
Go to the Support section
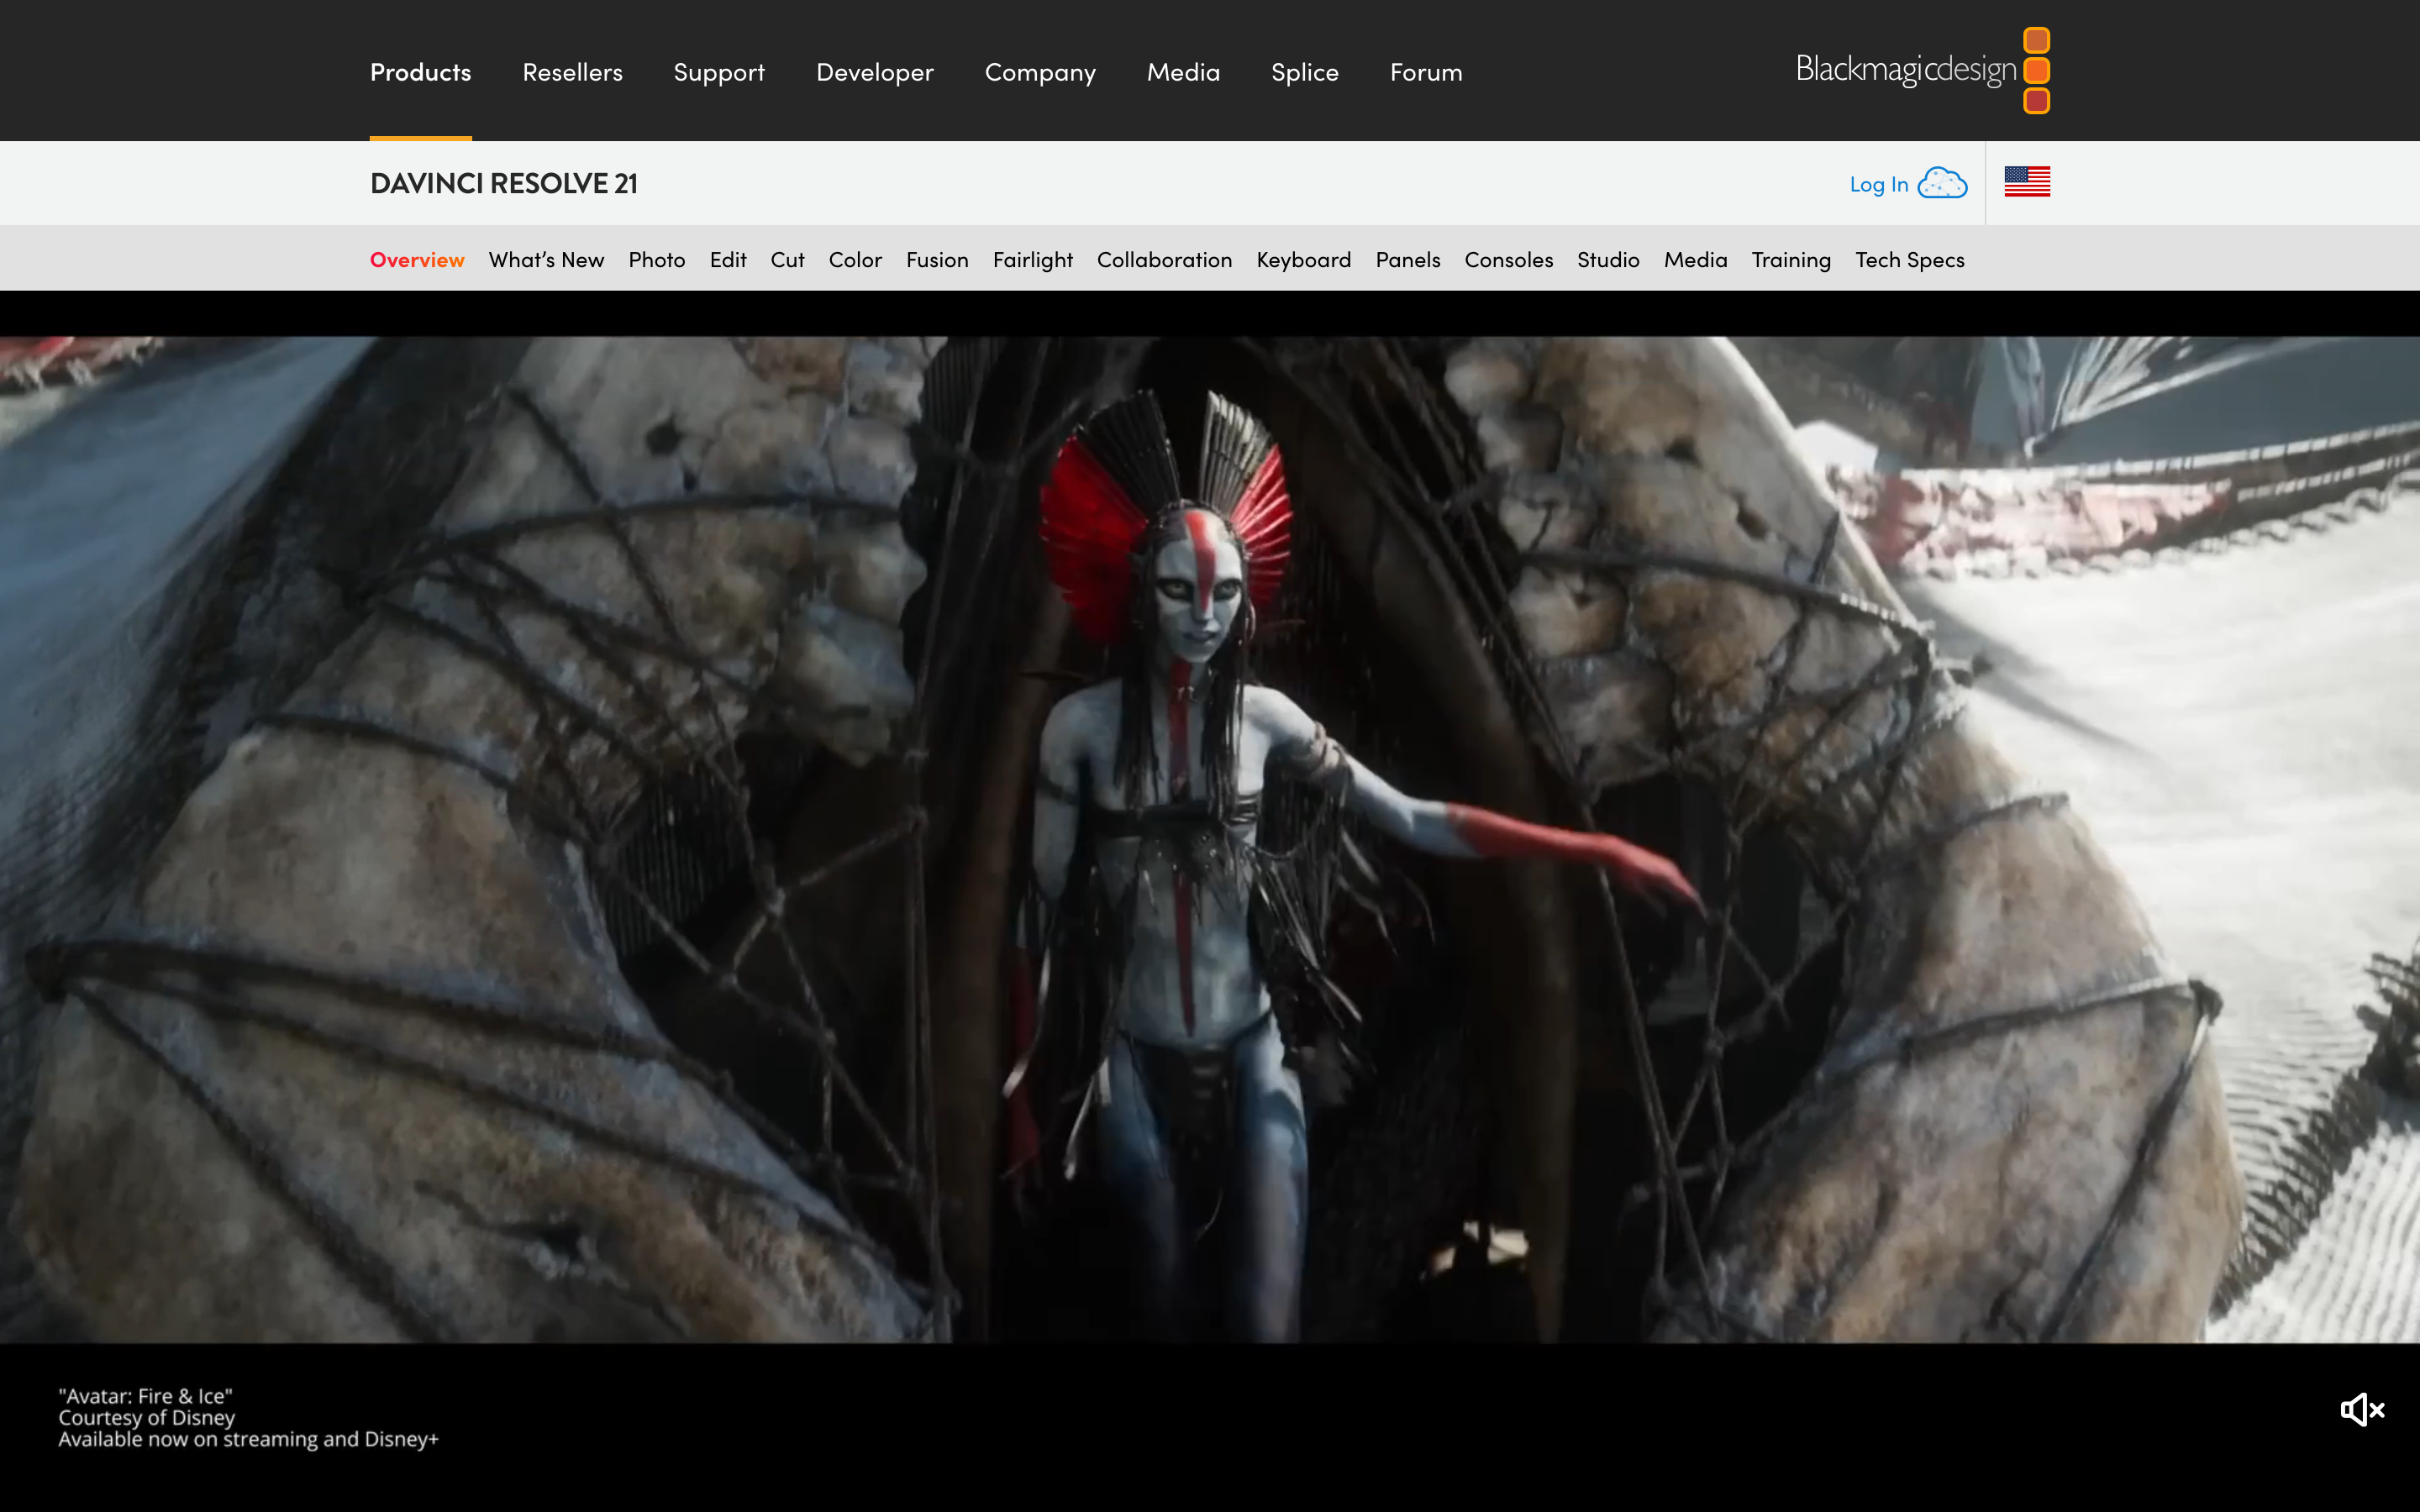click(719, 72)
